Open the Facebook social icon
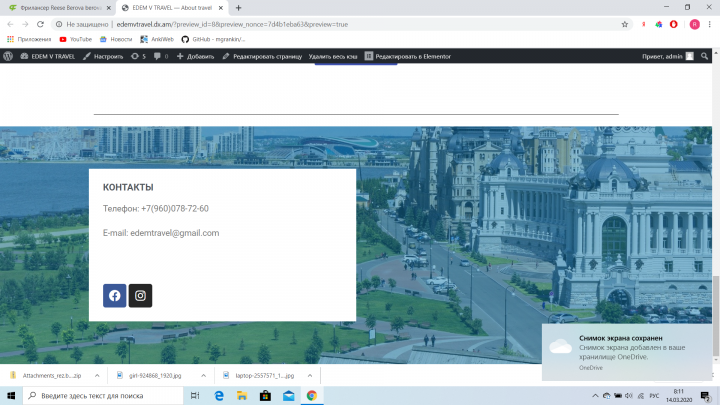The image size is (720, 405). (x=114, y=296)
